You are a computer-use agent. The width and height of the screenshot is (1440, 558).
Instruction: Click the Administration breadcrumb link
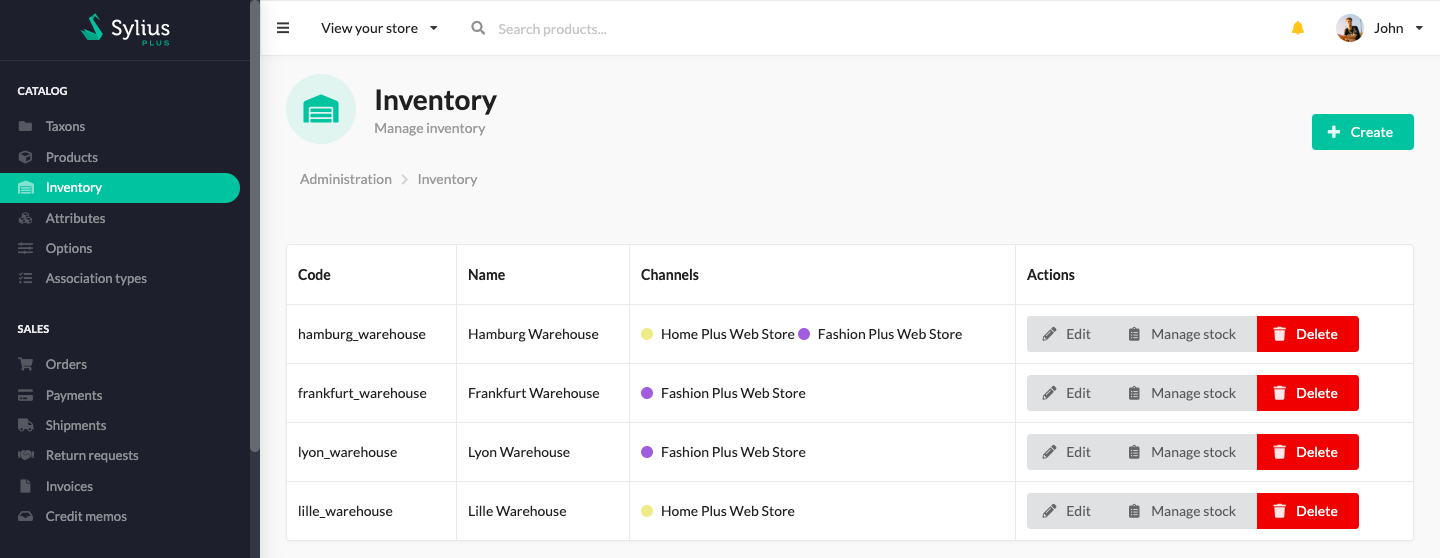tap(346, 179)
